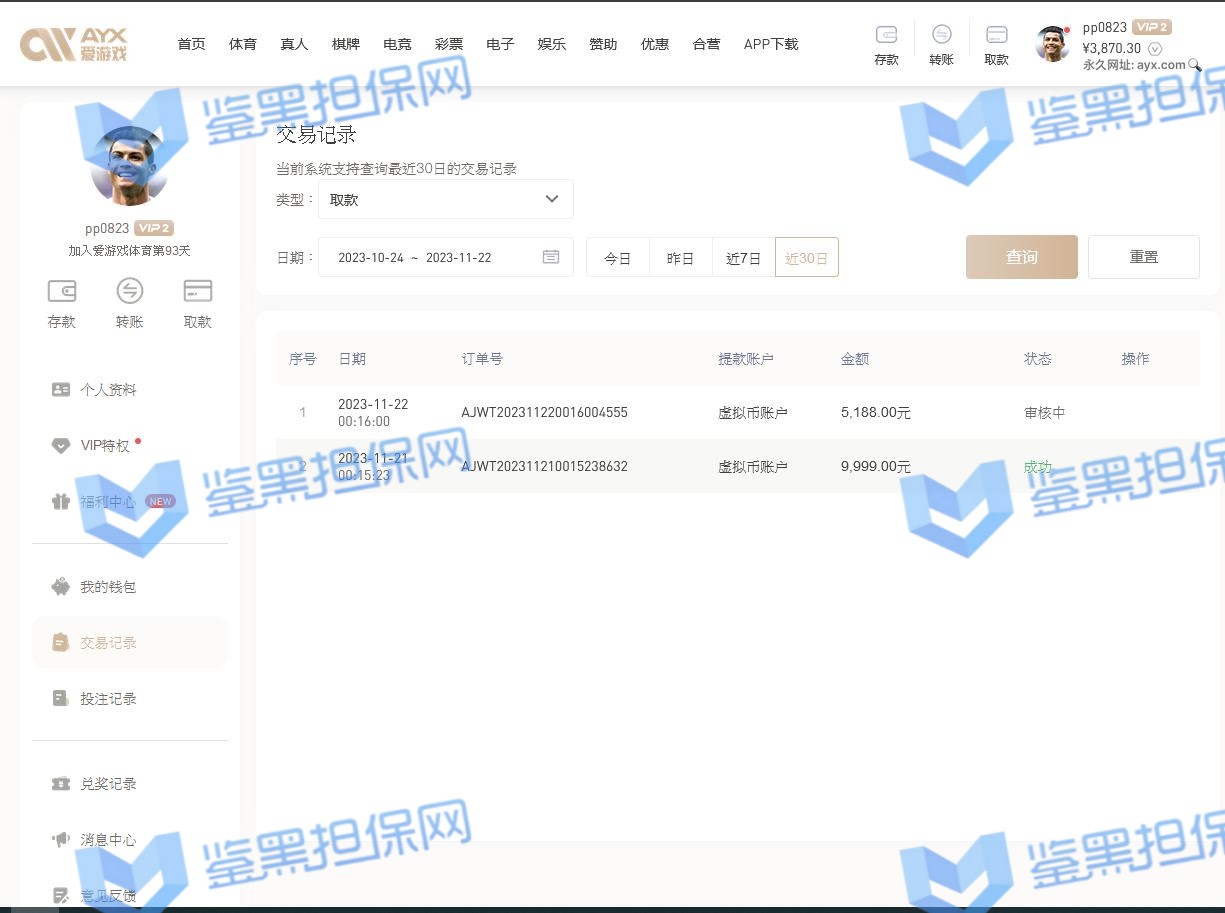Click the 查询 search button
The image size is (1225, 913).
tap(1021, 257)
